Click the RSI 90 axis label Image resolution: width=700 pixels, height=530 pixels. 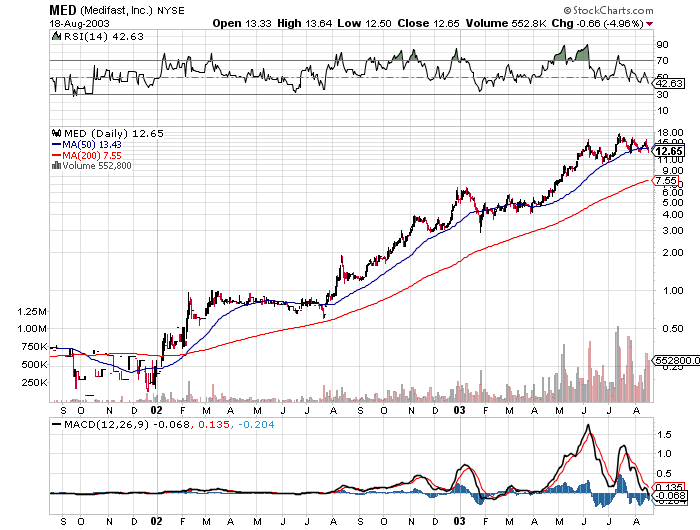662,45
